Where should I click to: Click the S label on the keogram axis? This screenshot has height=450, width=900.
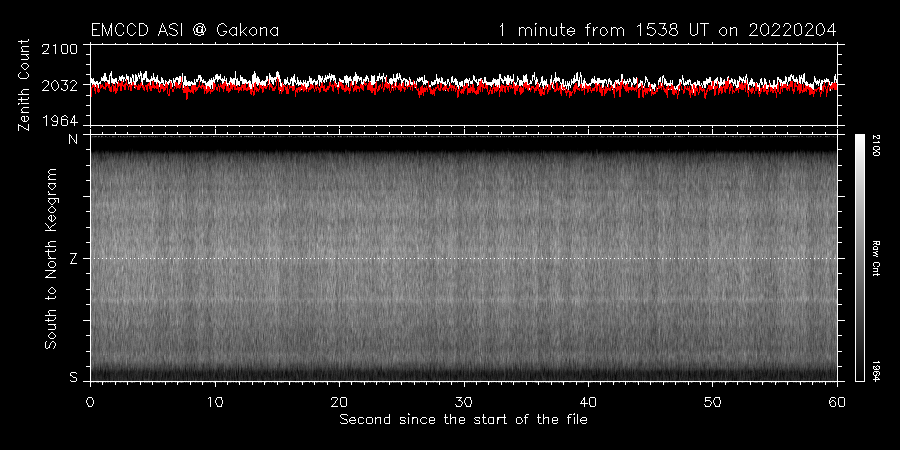(73, 378)
